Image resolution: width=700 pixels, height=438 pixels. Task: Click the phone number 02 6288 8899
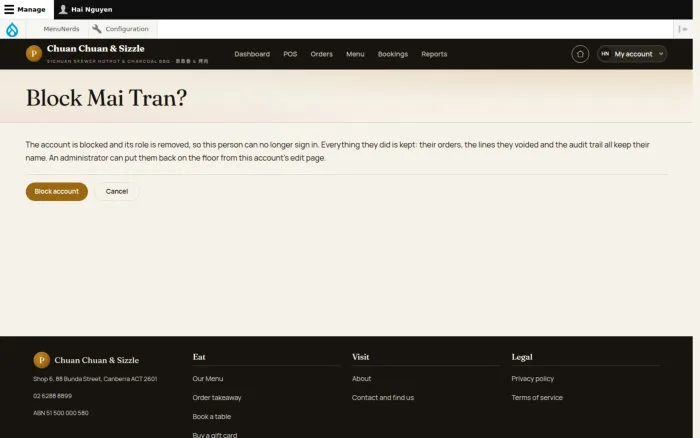click(x=52, y=396)
